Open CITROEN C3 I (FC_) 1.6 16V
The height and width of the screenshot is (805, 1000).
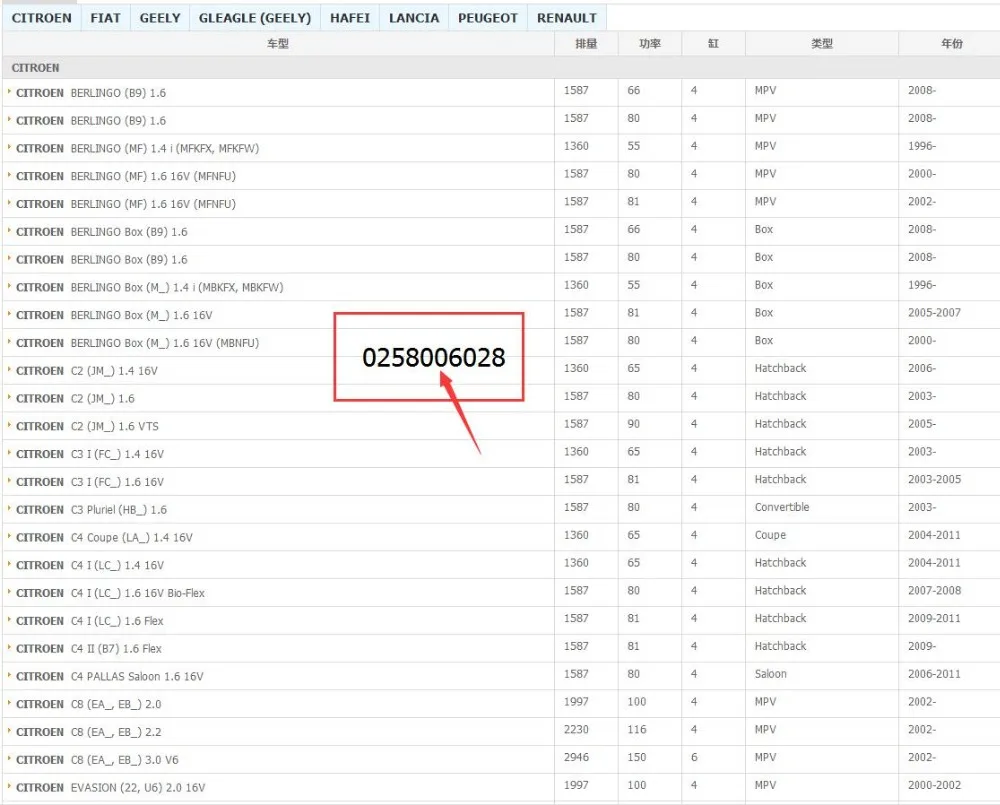tap(90, 482)
